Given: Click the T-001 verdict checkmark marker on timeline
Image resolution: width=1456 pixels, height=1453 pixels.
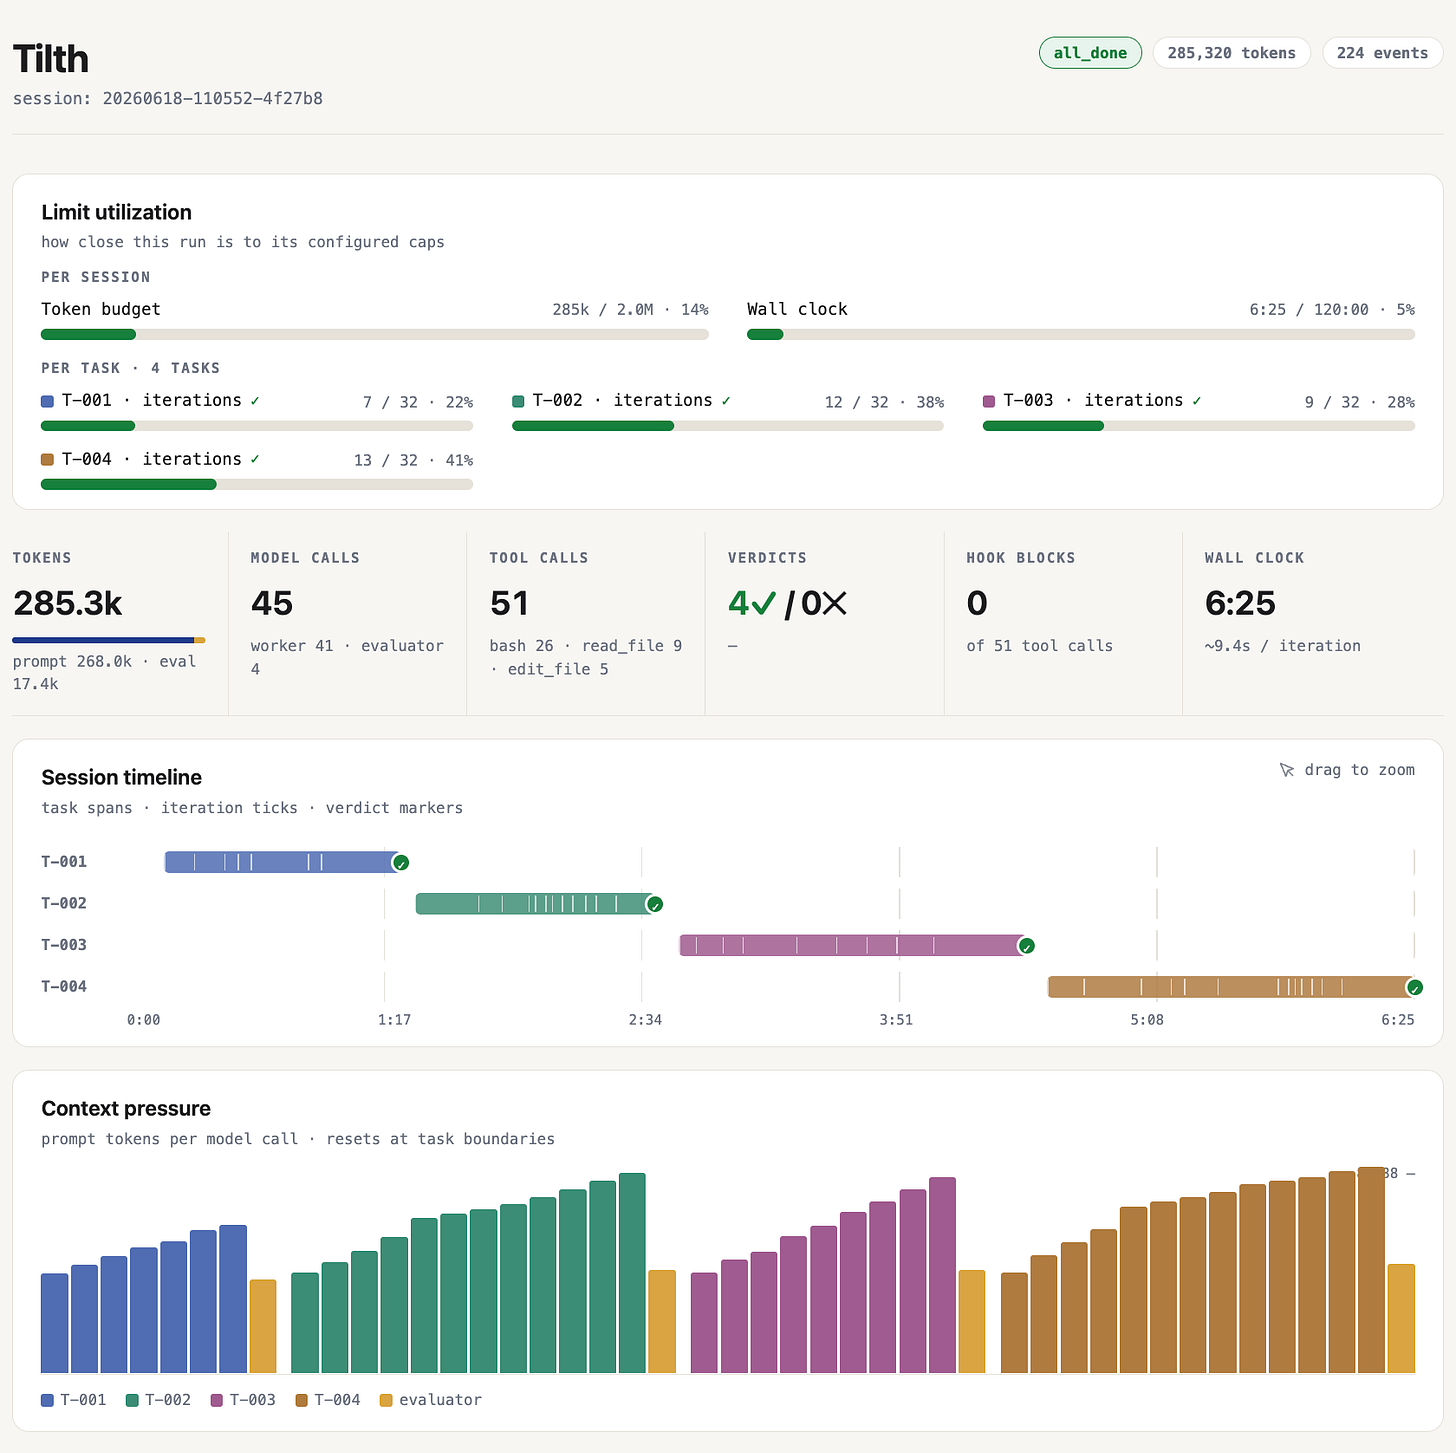Looking at the screenshot, I should [401, 863].
